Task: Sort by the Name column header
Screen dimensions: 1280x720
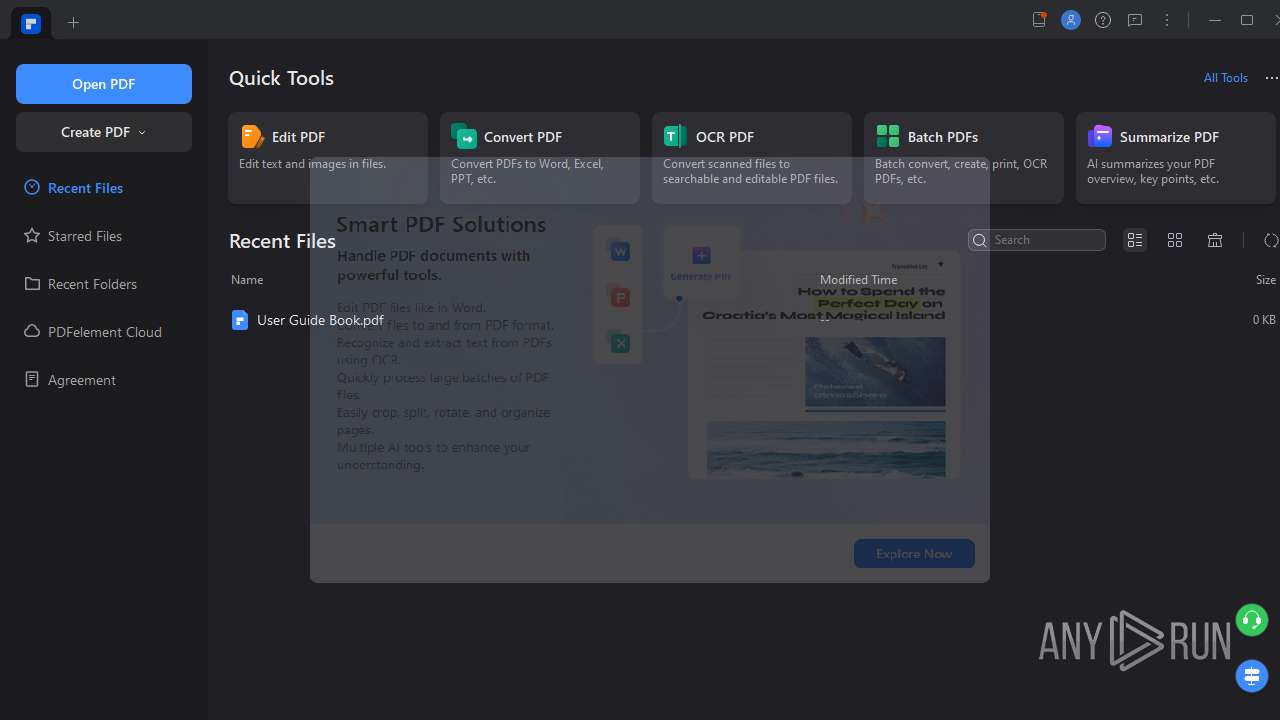Action: coord(247,280)
